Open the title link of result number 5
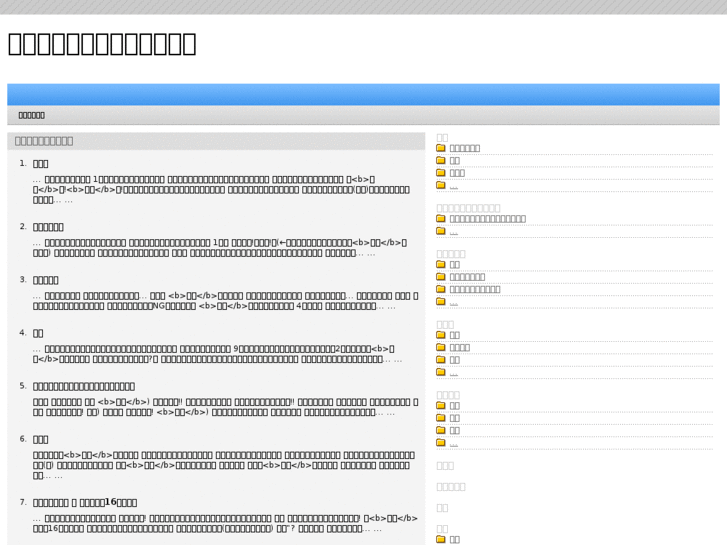727x545 pixels. 84,386
